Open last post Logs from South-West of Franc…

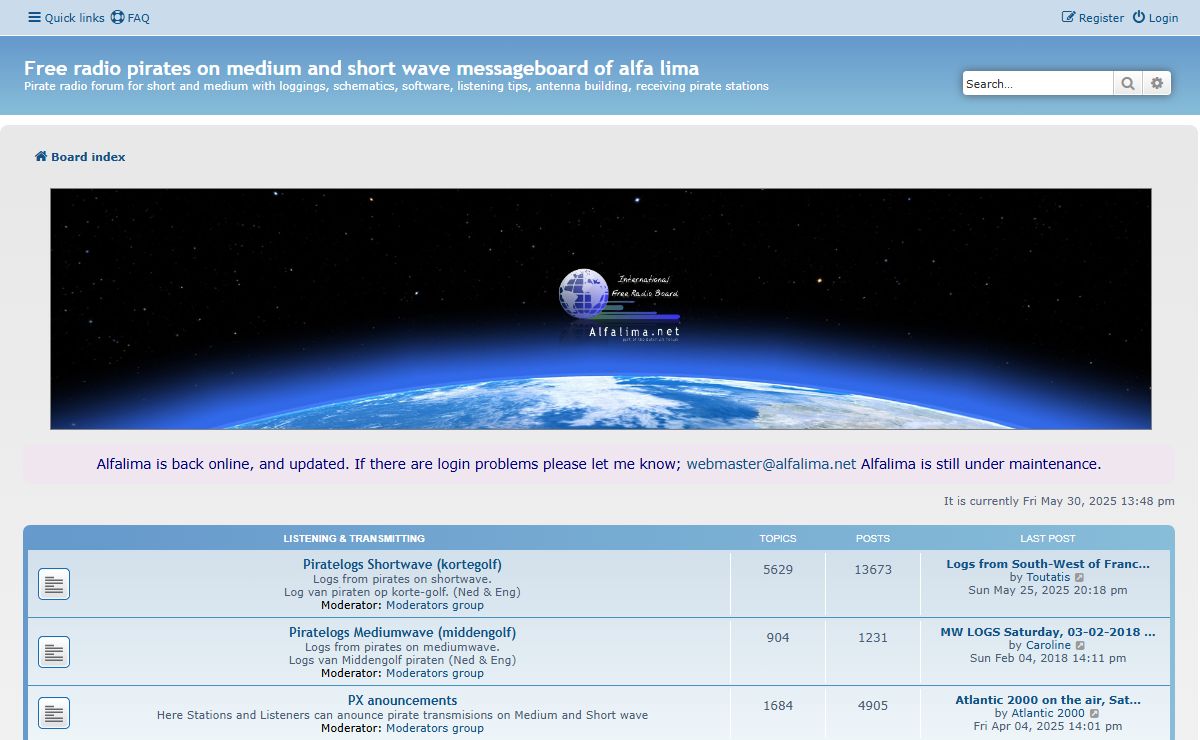click(x=1048, y=564)
